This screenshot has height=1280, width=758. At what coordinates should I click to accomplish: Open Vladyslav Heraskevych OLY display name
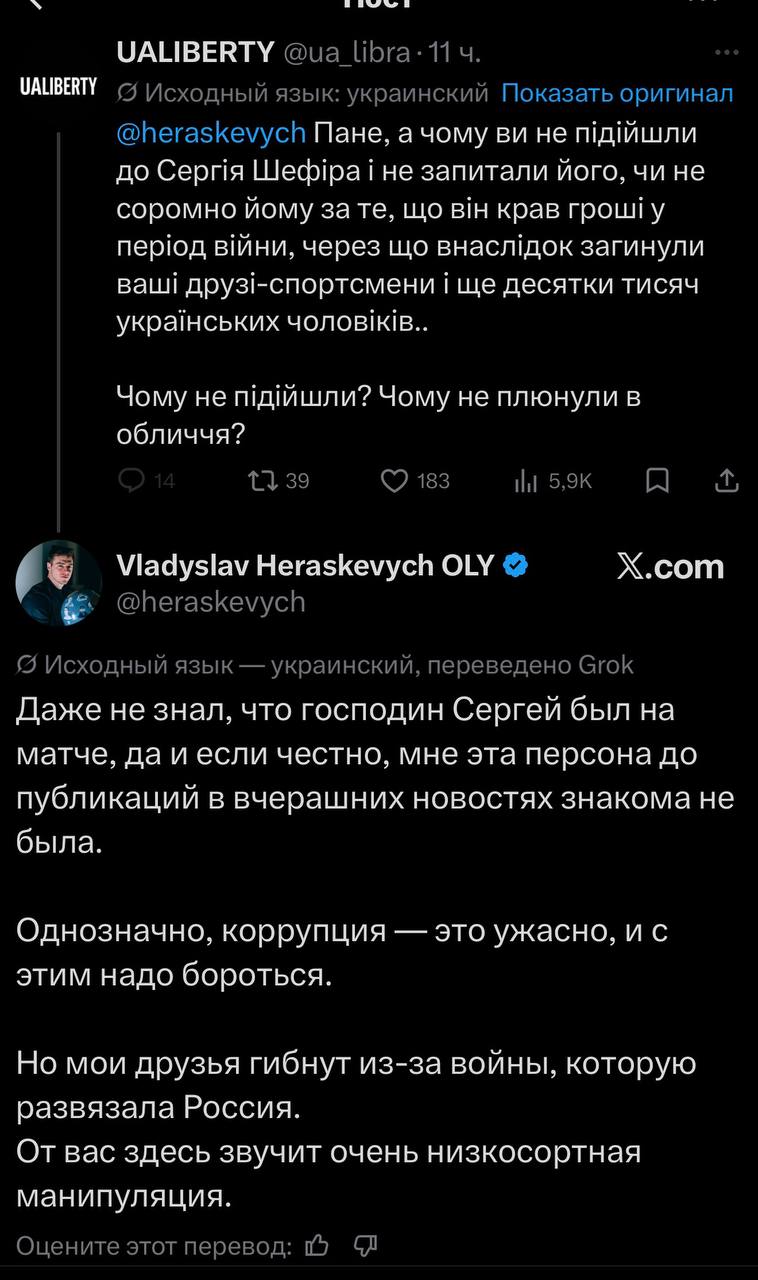tap(305, 566)
